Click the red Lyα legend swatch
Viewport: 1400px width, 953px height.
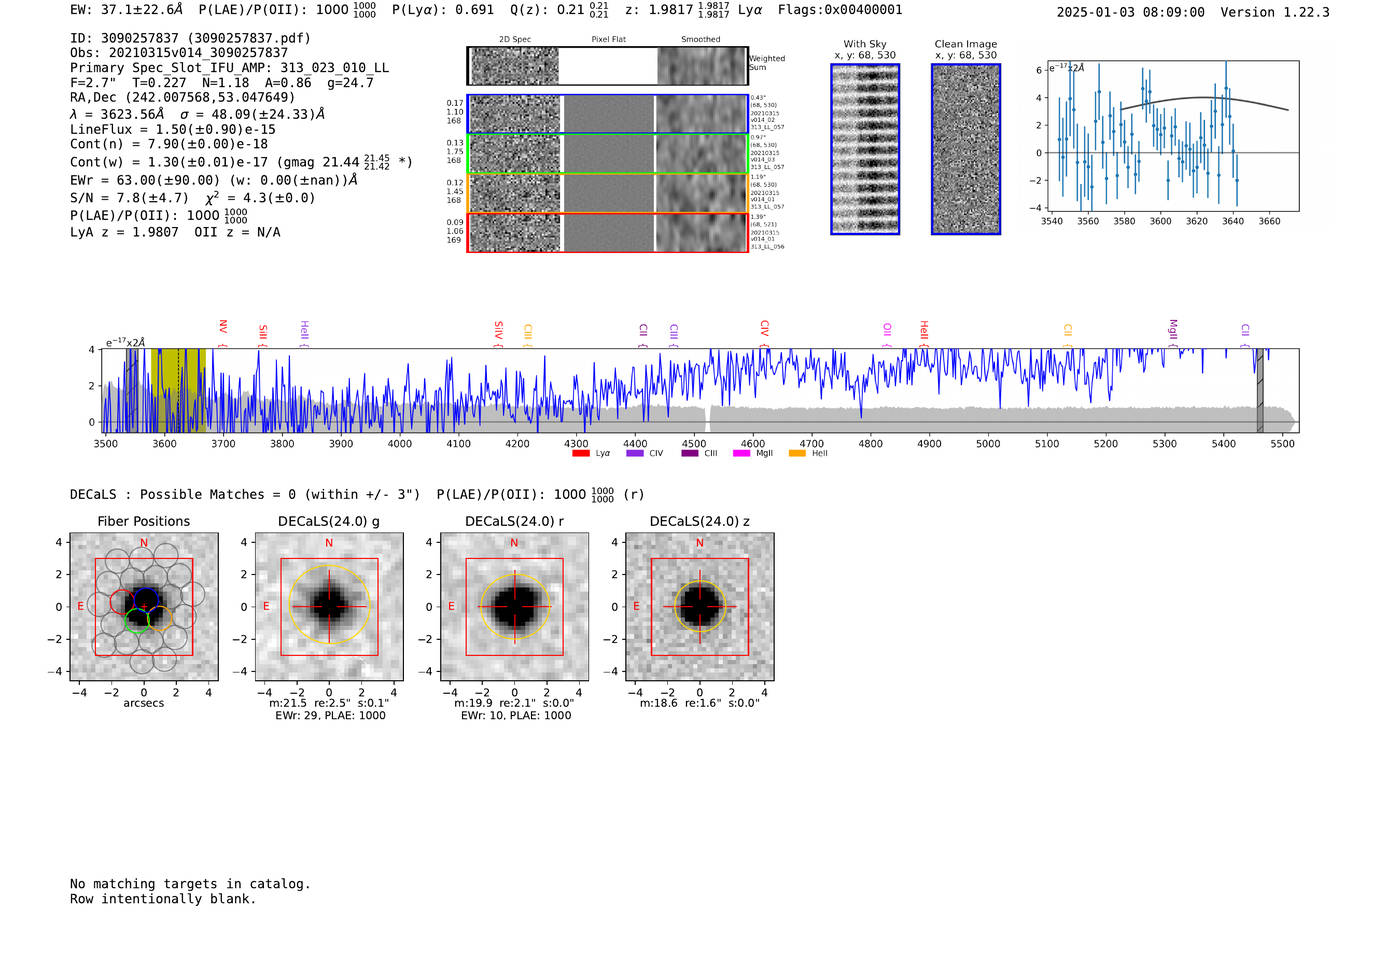580,453
